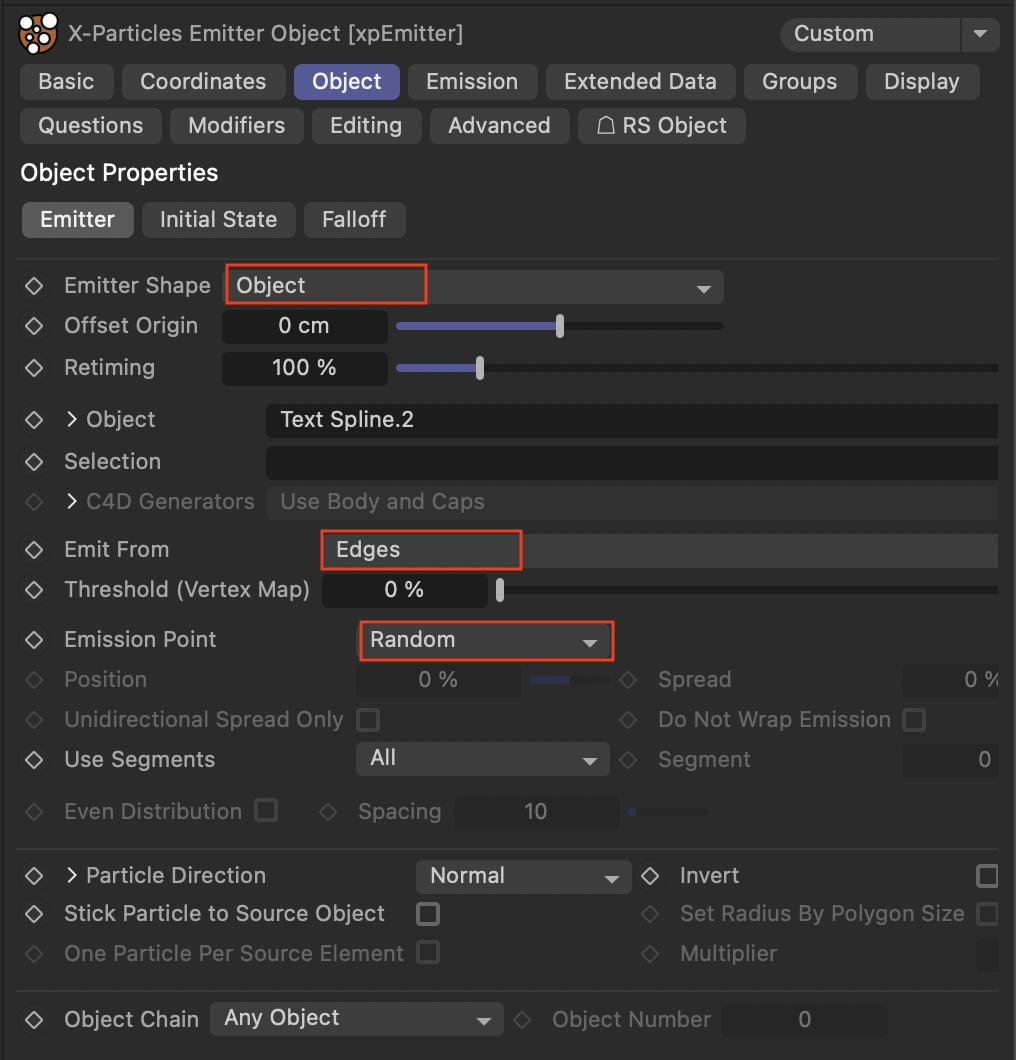
Task: Toggle Do Not Wrap Emission checkbox
Action: click(x=914, y=720)
